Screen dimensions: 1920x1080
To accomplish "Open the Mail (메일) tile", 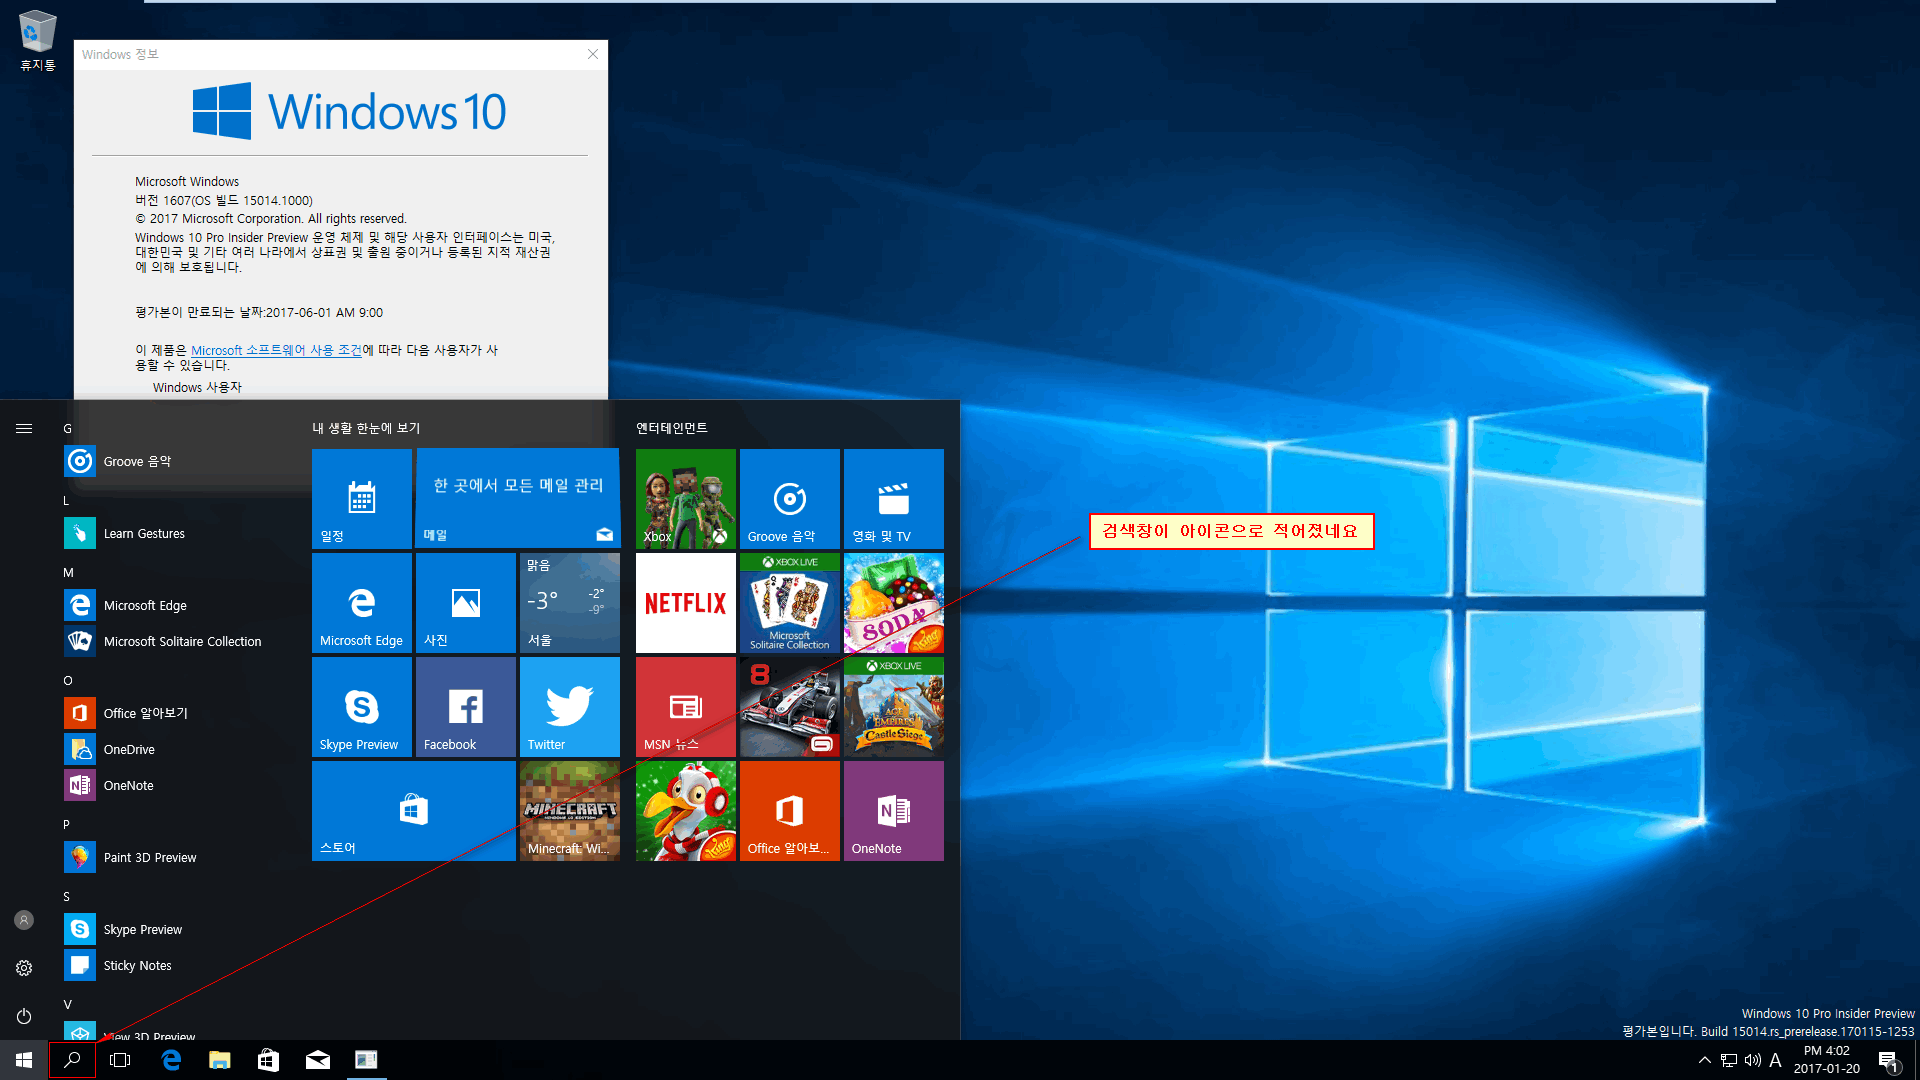I will click(518, 498).
